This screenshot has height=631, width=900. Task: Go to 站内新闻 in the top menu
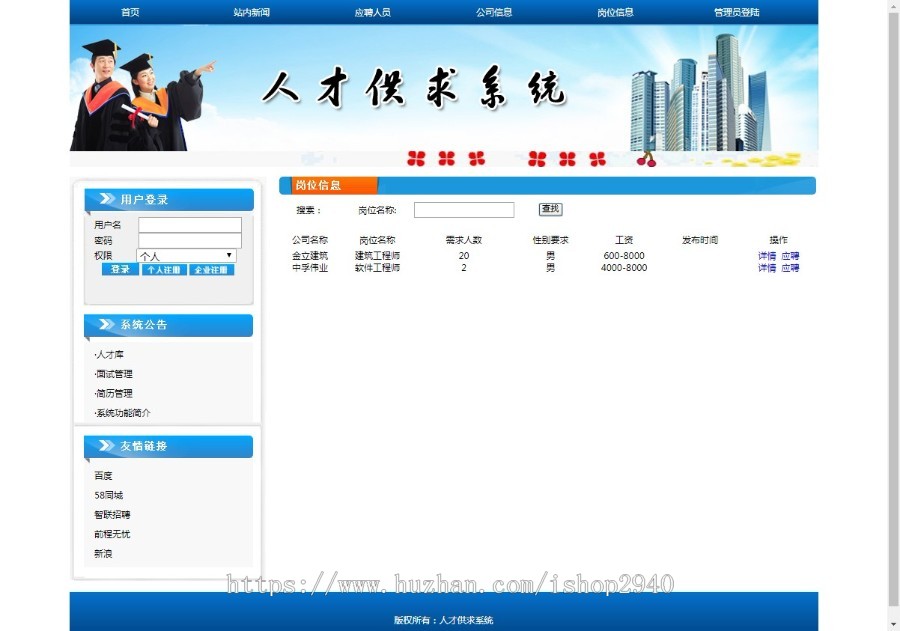pyautogui.click(x=251, y=12)
